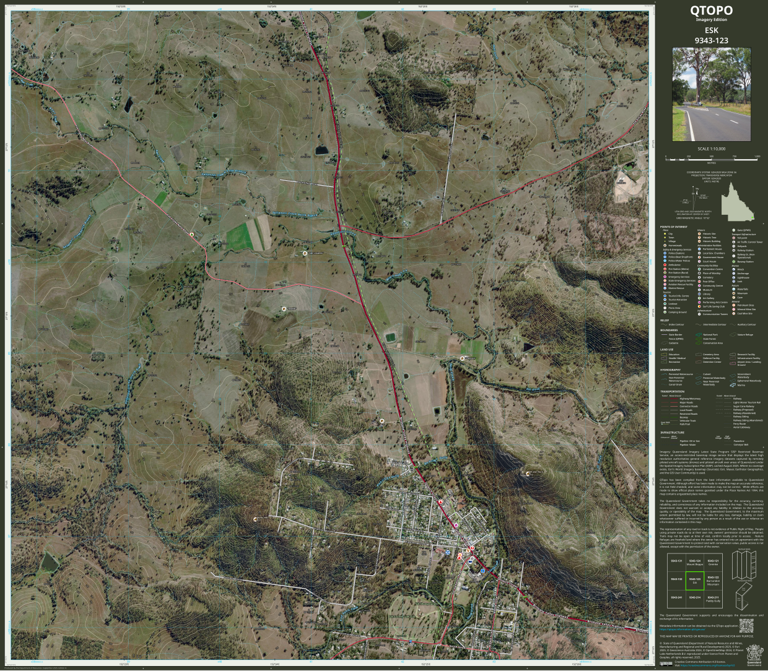768x671 pixels.
Task: Click the sheet number 9343-123
Action: point(711,41)
